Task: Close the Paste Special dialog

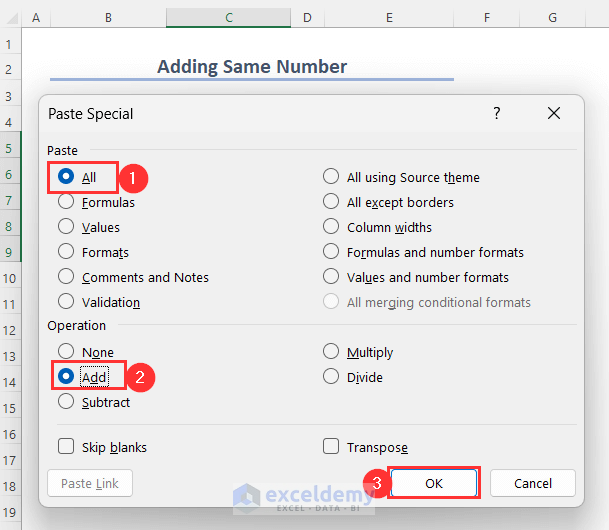Action: click(554, 114)
